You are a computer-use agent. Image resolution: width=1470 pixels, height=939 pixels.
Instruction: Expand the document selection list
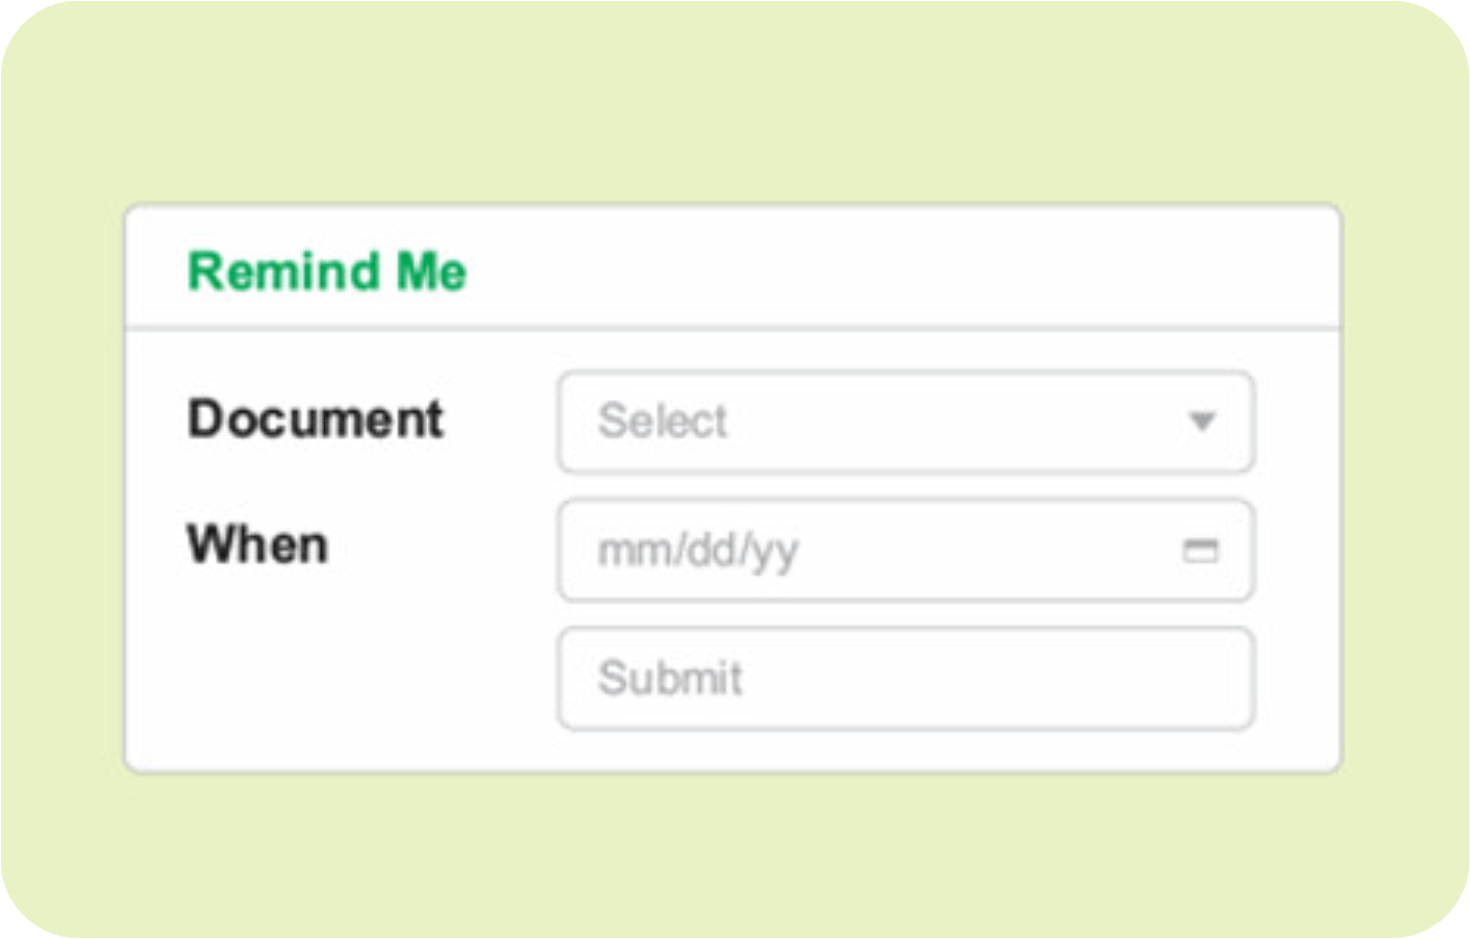pos(1202,421)
